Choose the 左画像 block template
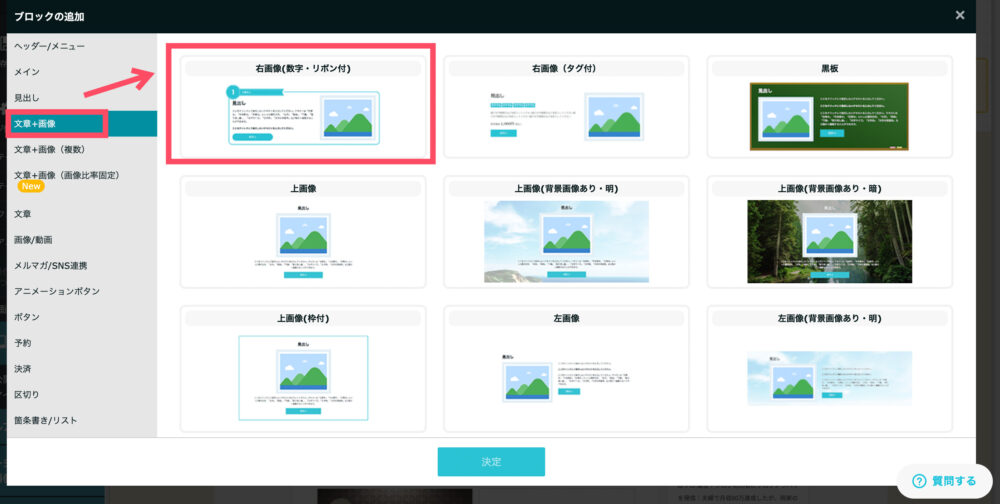Viewport: 1000px width, 504px height. [x=566, y=369]
